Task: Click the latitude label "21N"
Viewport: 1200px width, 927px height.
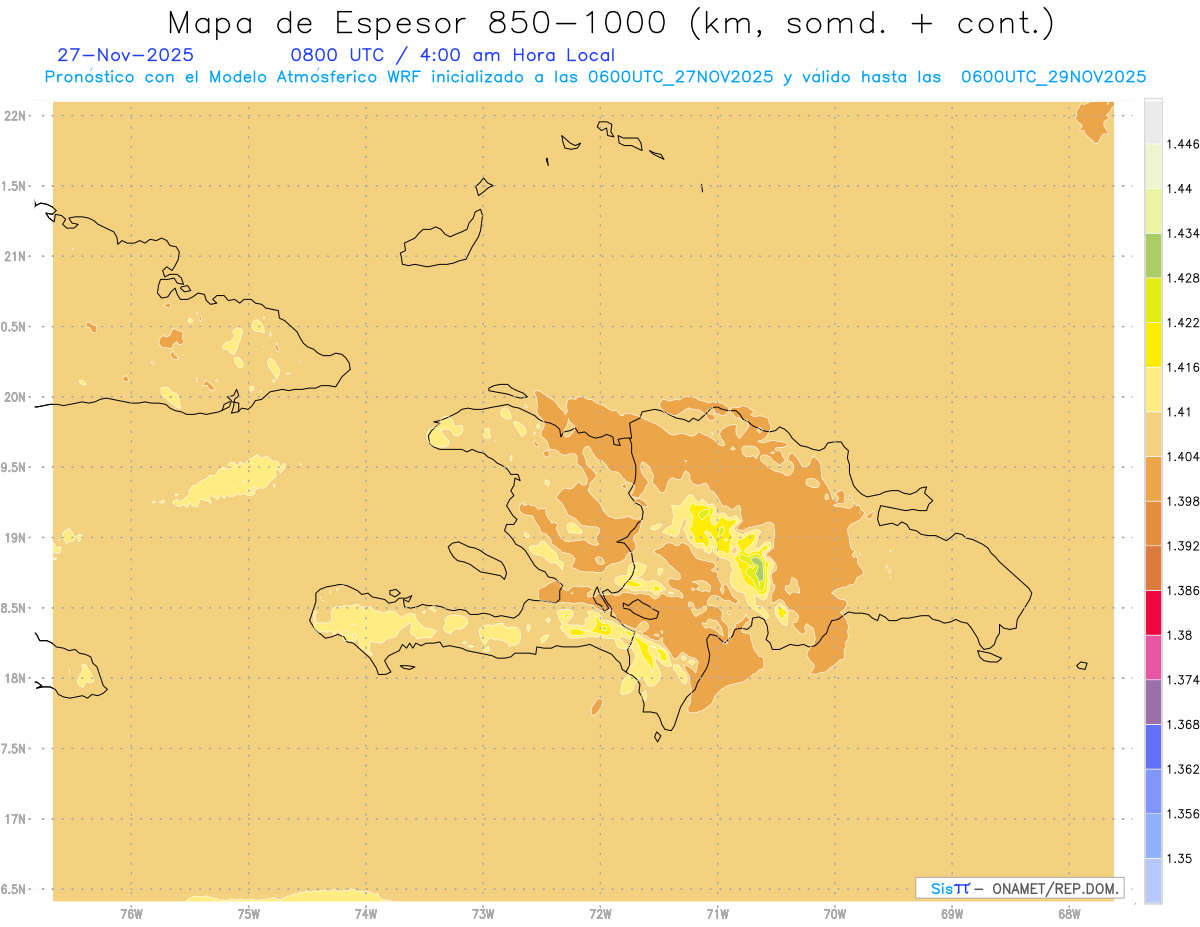Action: click(x=15, y=256)
